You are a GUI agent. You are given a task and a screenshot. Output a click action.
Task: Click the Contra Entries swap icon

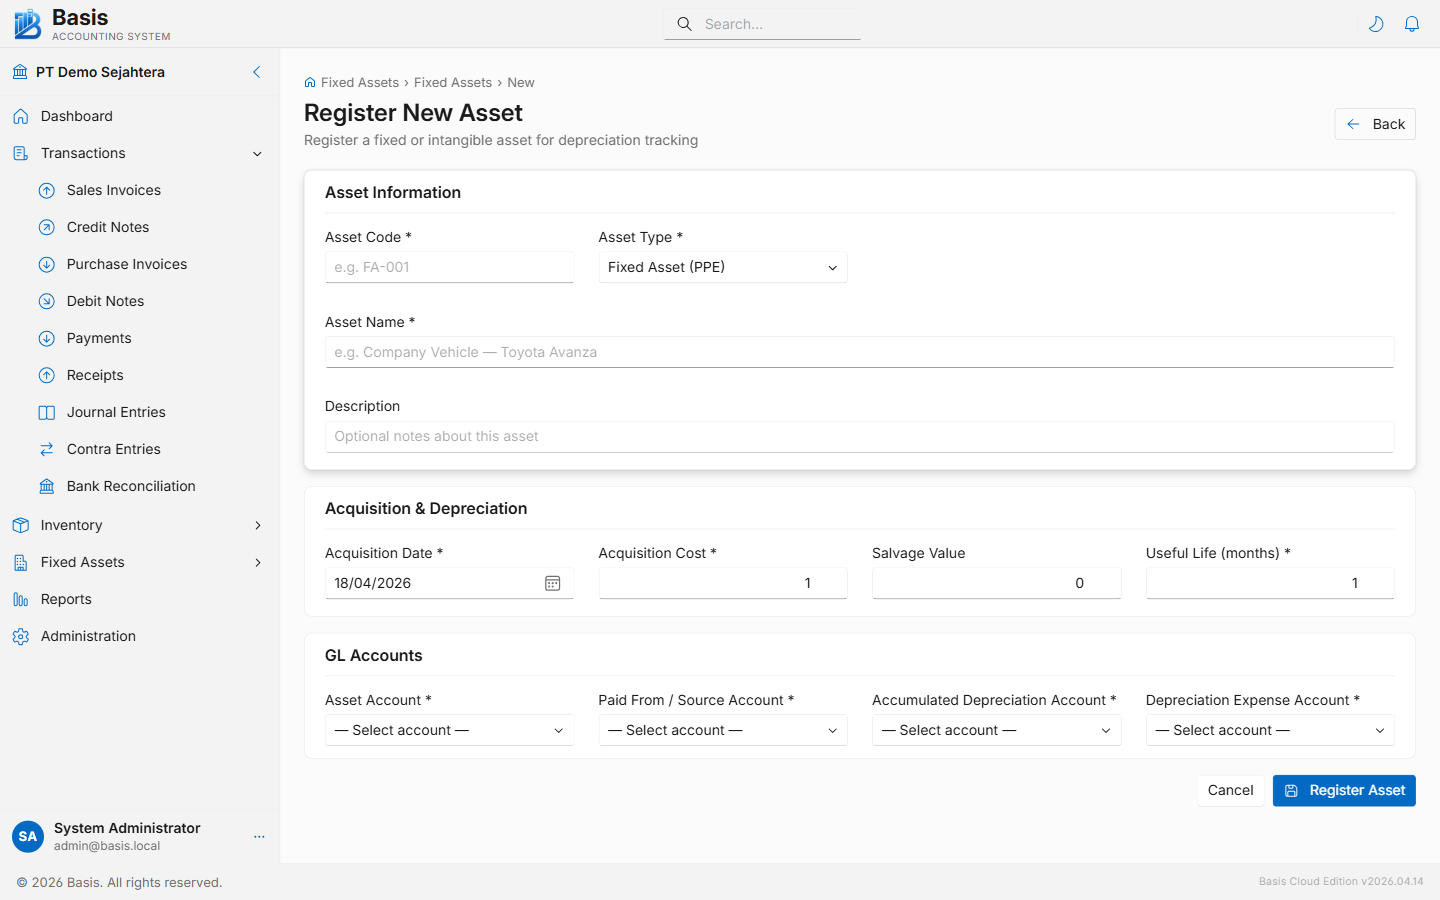[46, 449]
